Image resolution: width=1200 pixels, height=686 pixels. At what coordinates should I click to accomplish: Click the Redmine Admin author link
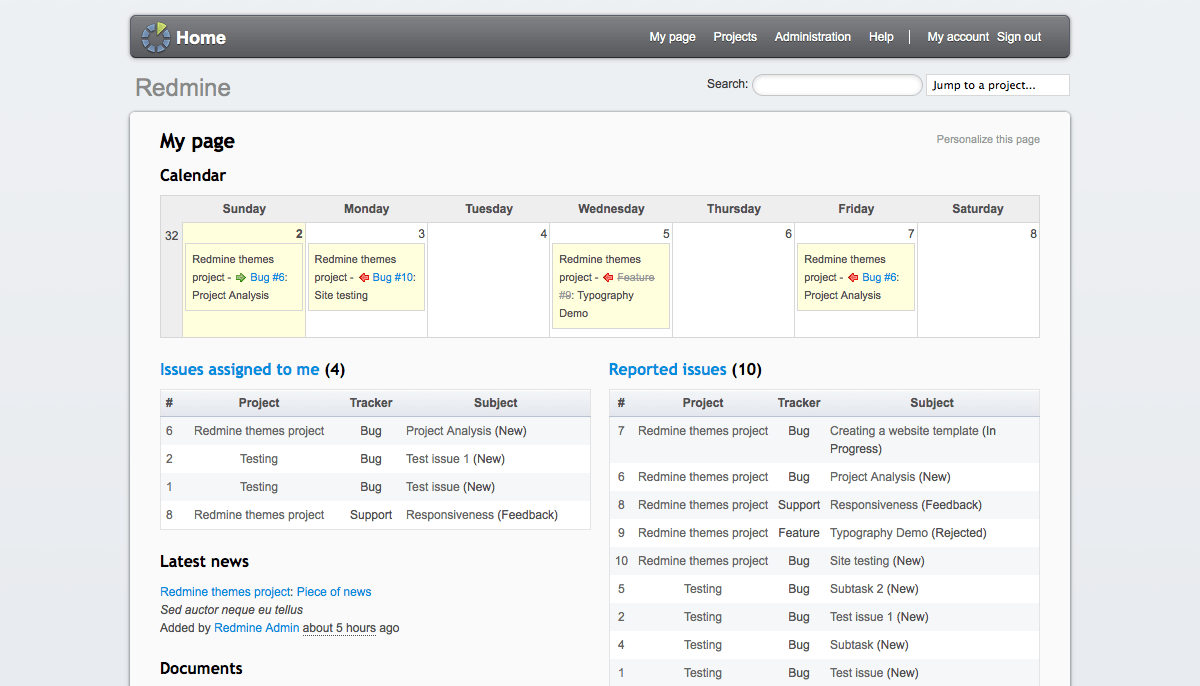click(256, 628)
